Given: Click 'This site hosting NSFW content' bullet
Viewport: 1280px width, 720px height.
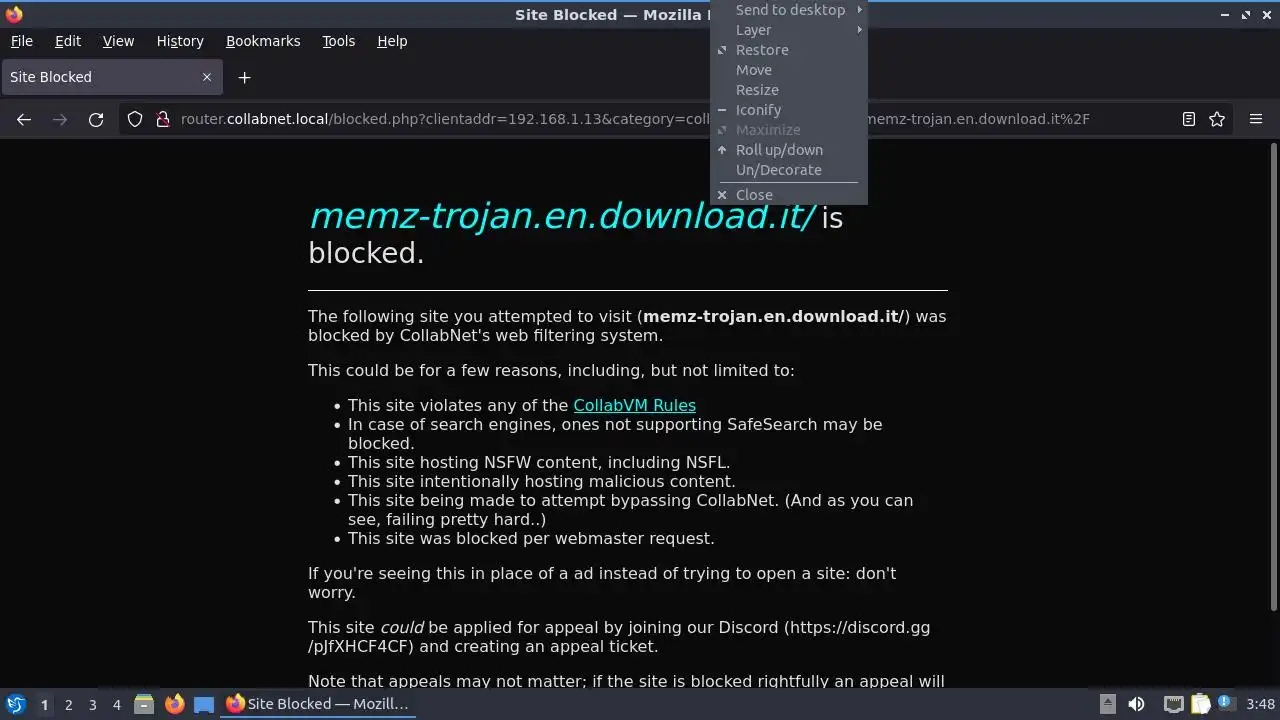Looking at the screenshot, I should point(539,462).
